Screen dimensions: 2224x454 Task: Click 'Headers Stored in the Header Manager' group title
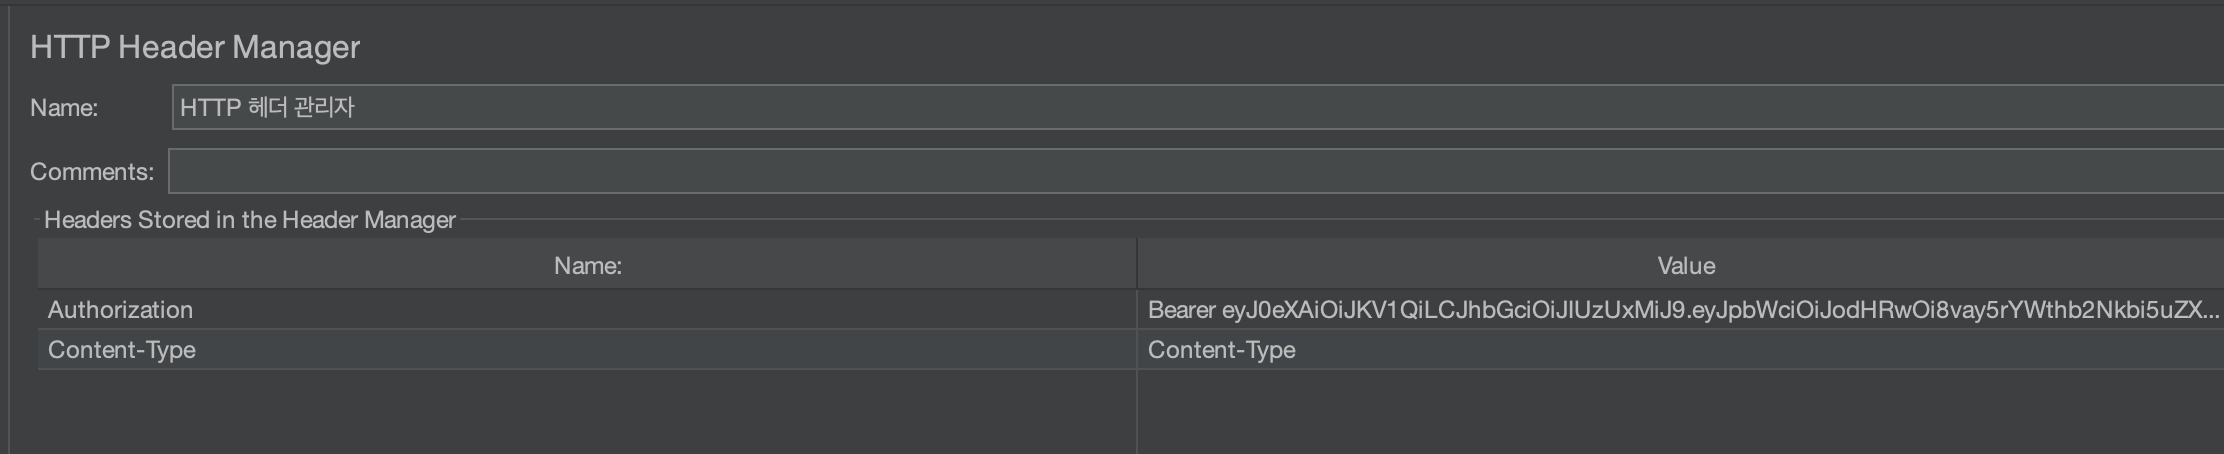tap(250, 220)
